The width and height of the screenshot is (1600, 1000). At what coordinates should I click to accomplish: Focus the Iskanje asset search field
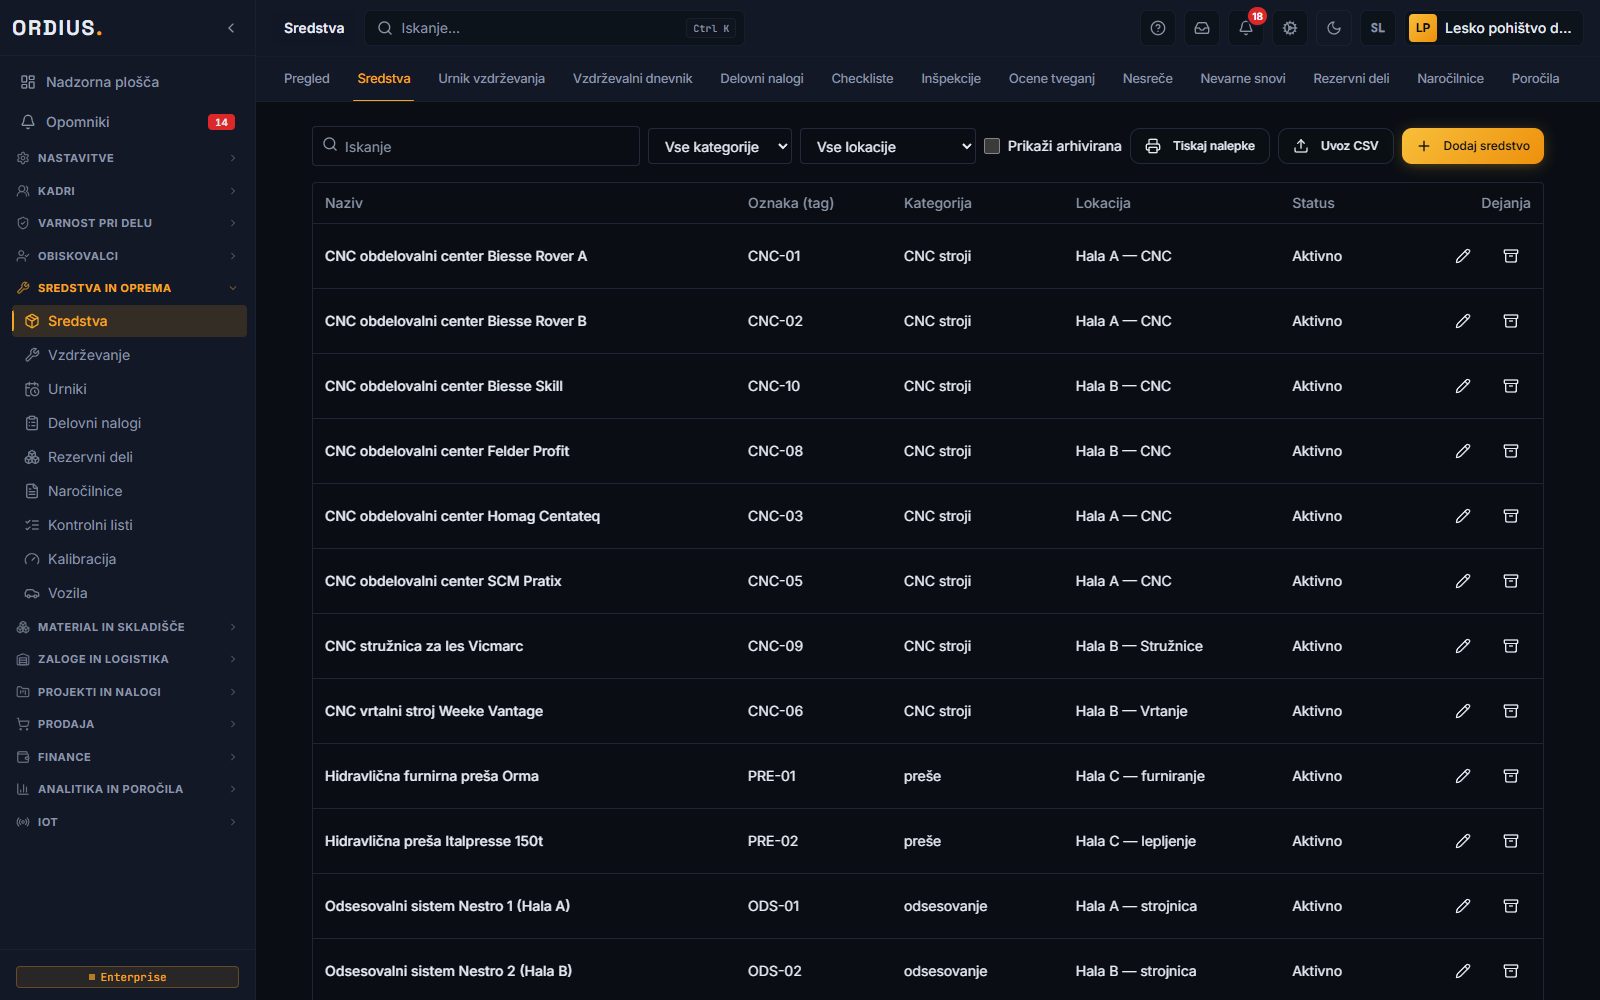[476, 146]
